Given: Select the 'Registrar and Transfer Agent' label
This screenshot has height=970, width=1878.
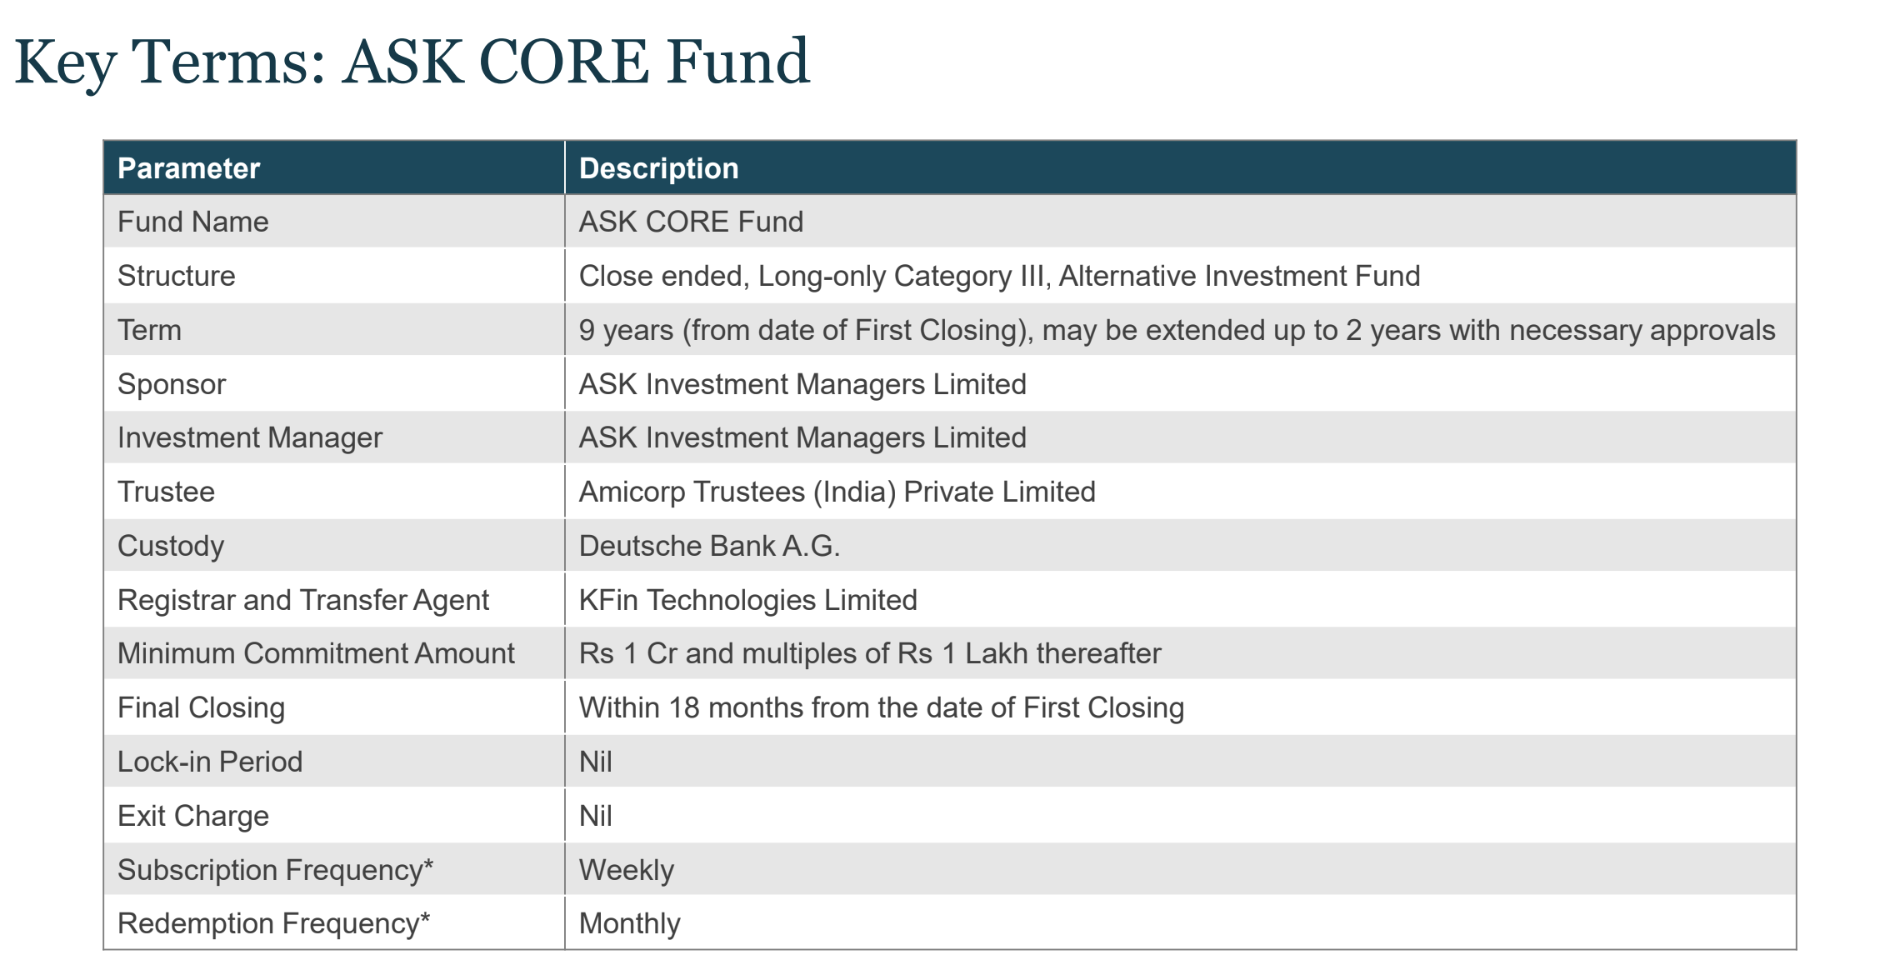Looking at the screenshot, I should click(303, 600).
